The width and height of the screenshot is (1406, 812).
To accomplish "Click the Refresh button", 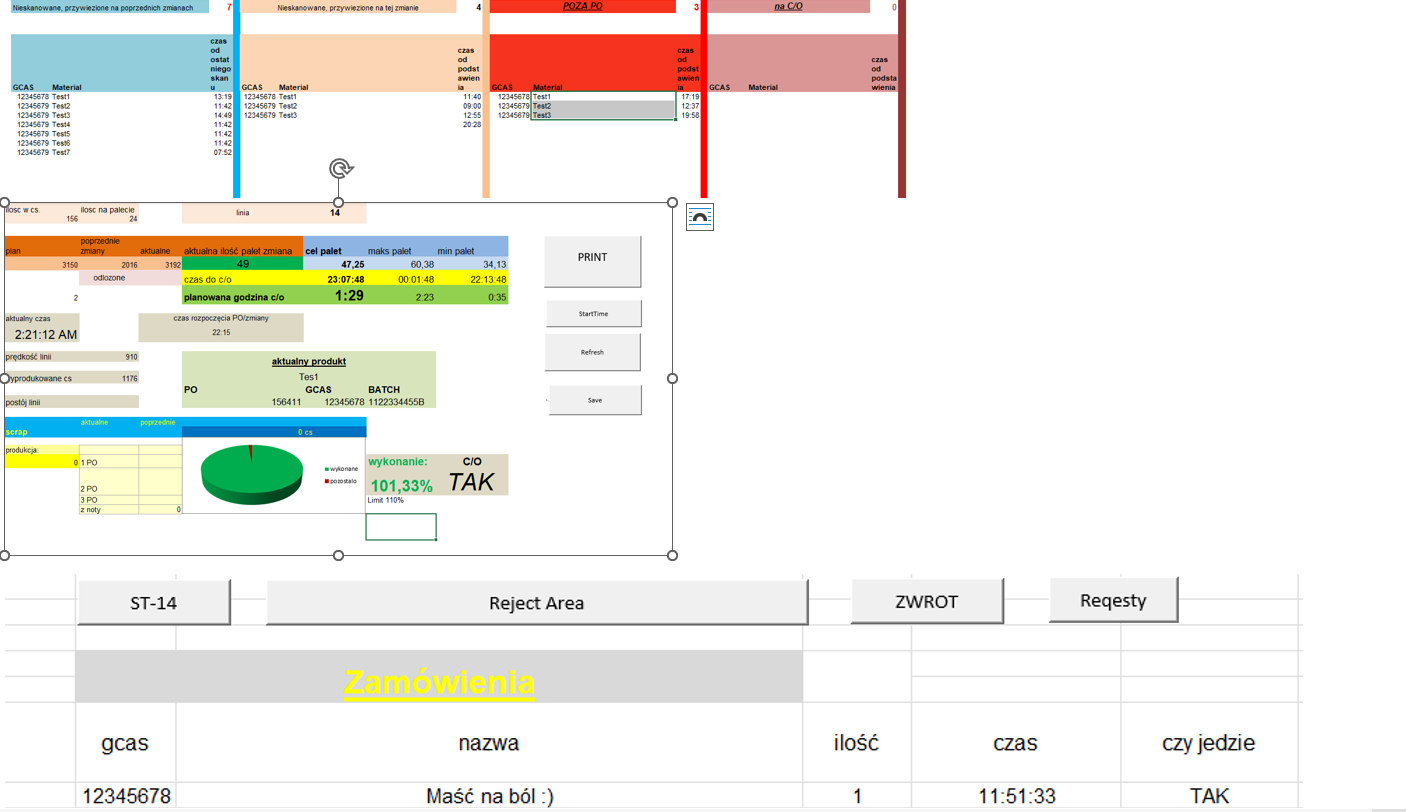I will click(592, 352).
